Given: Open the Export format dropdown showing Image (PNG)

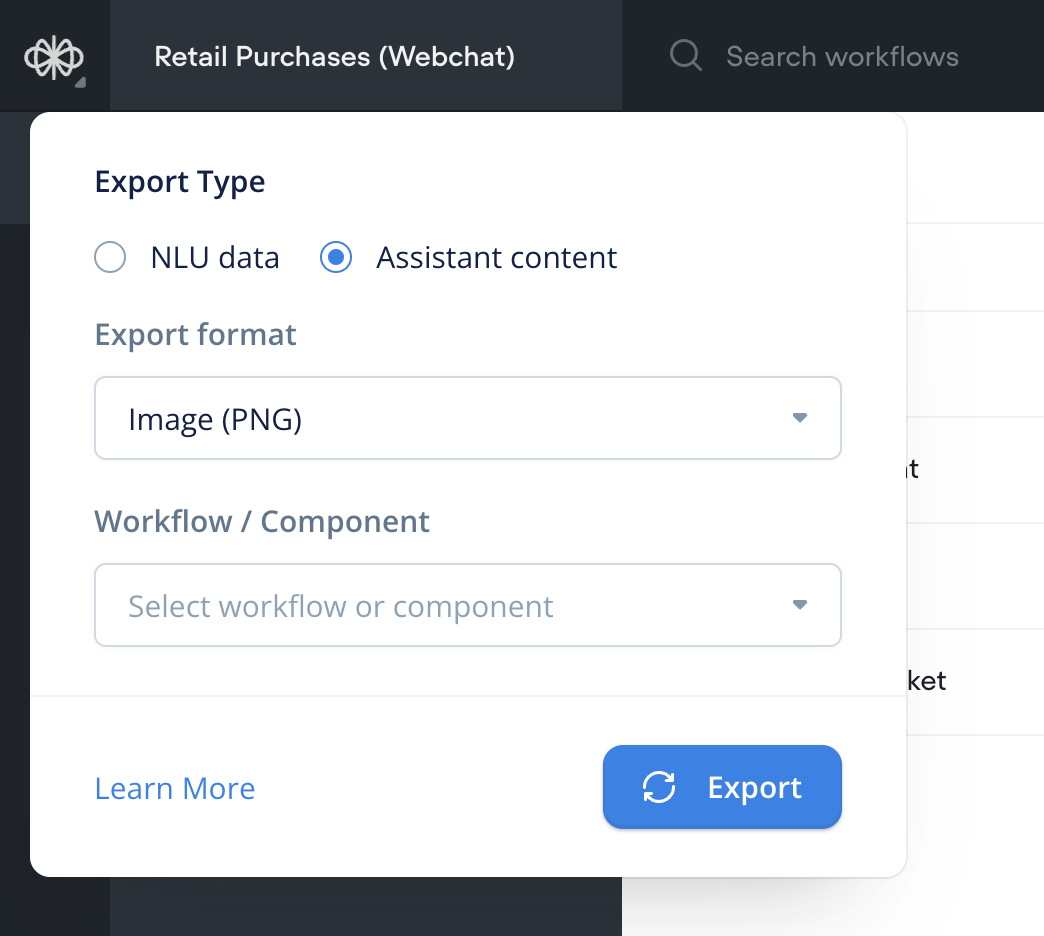Looking at the screenshot, I should coord(467,418).
